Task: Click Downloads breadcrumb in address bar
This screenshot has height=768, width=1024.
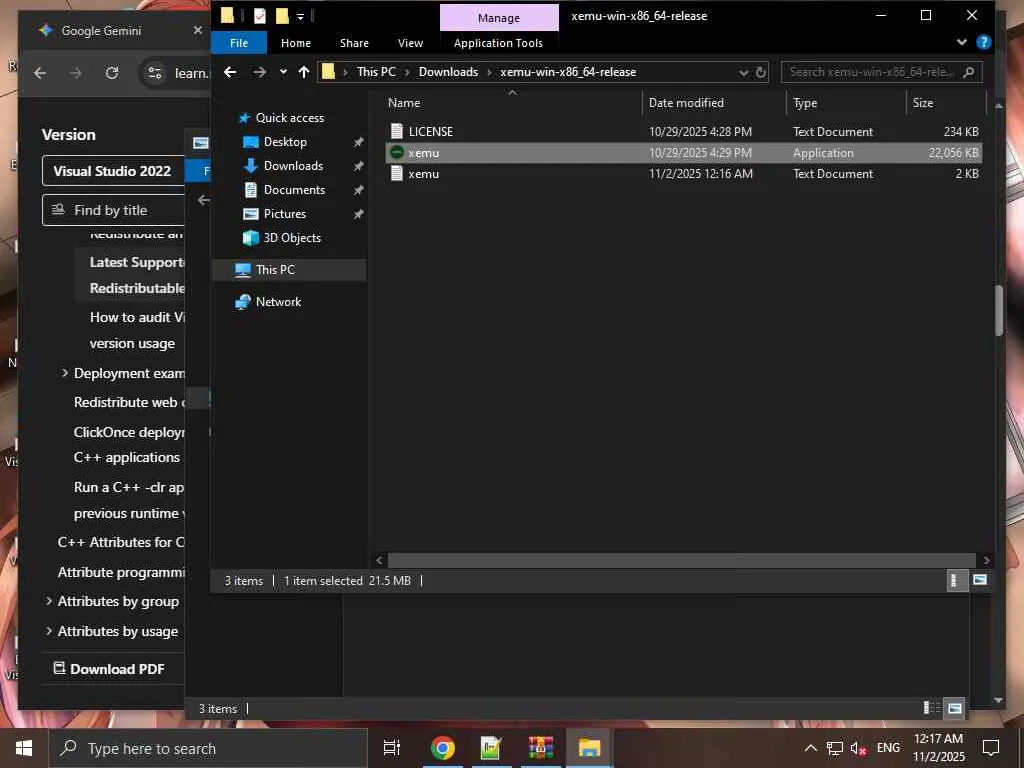Action: point(448,72)
